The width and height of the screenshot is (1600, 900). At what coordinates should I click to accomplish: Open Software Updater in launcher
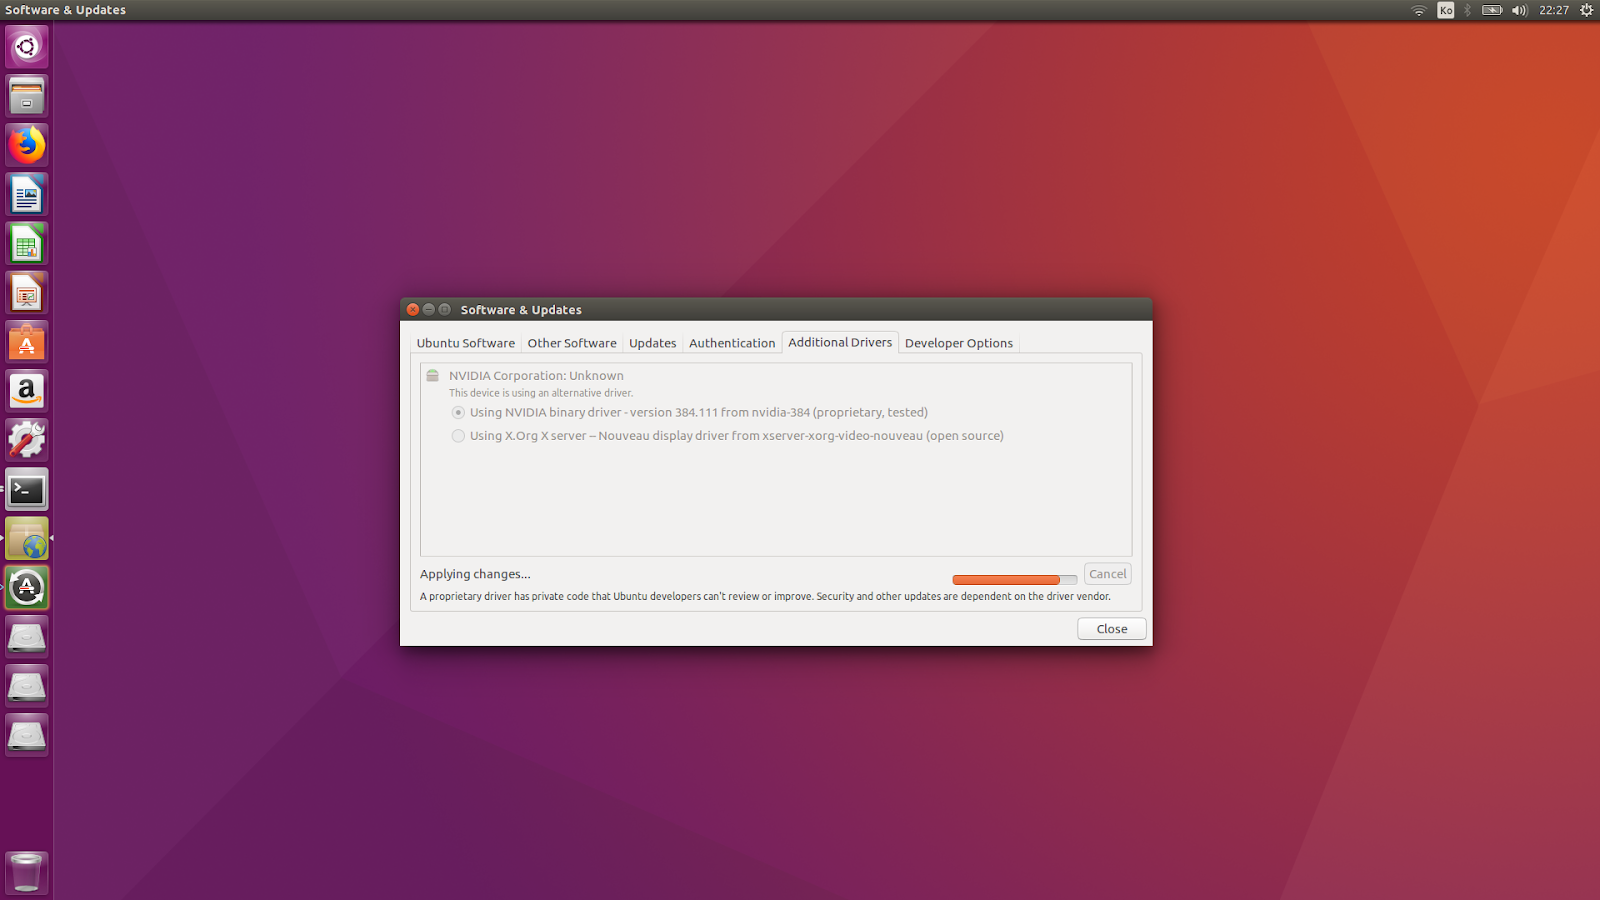pos(27,588)
